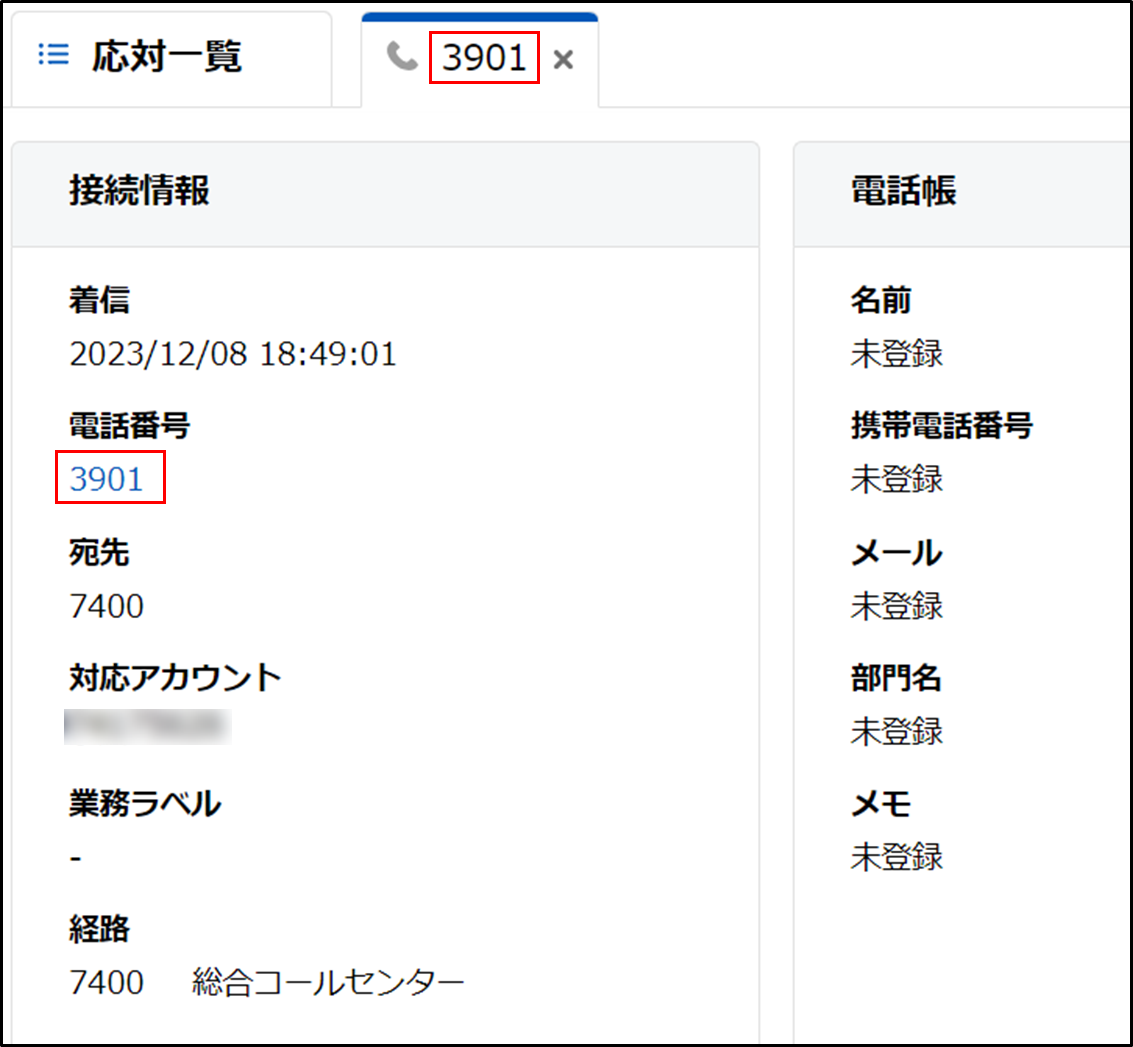Click the blurred 対応アカウント value
This screenshot has width=1133, height=1047.
[147, 728]
